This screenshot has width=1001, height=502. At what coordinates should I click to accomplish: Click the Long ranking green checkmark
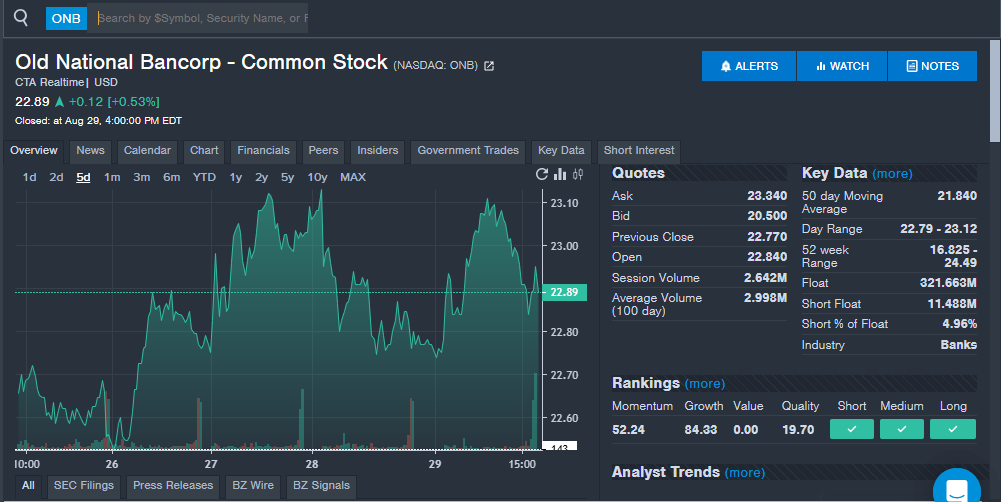coord(952,429)
